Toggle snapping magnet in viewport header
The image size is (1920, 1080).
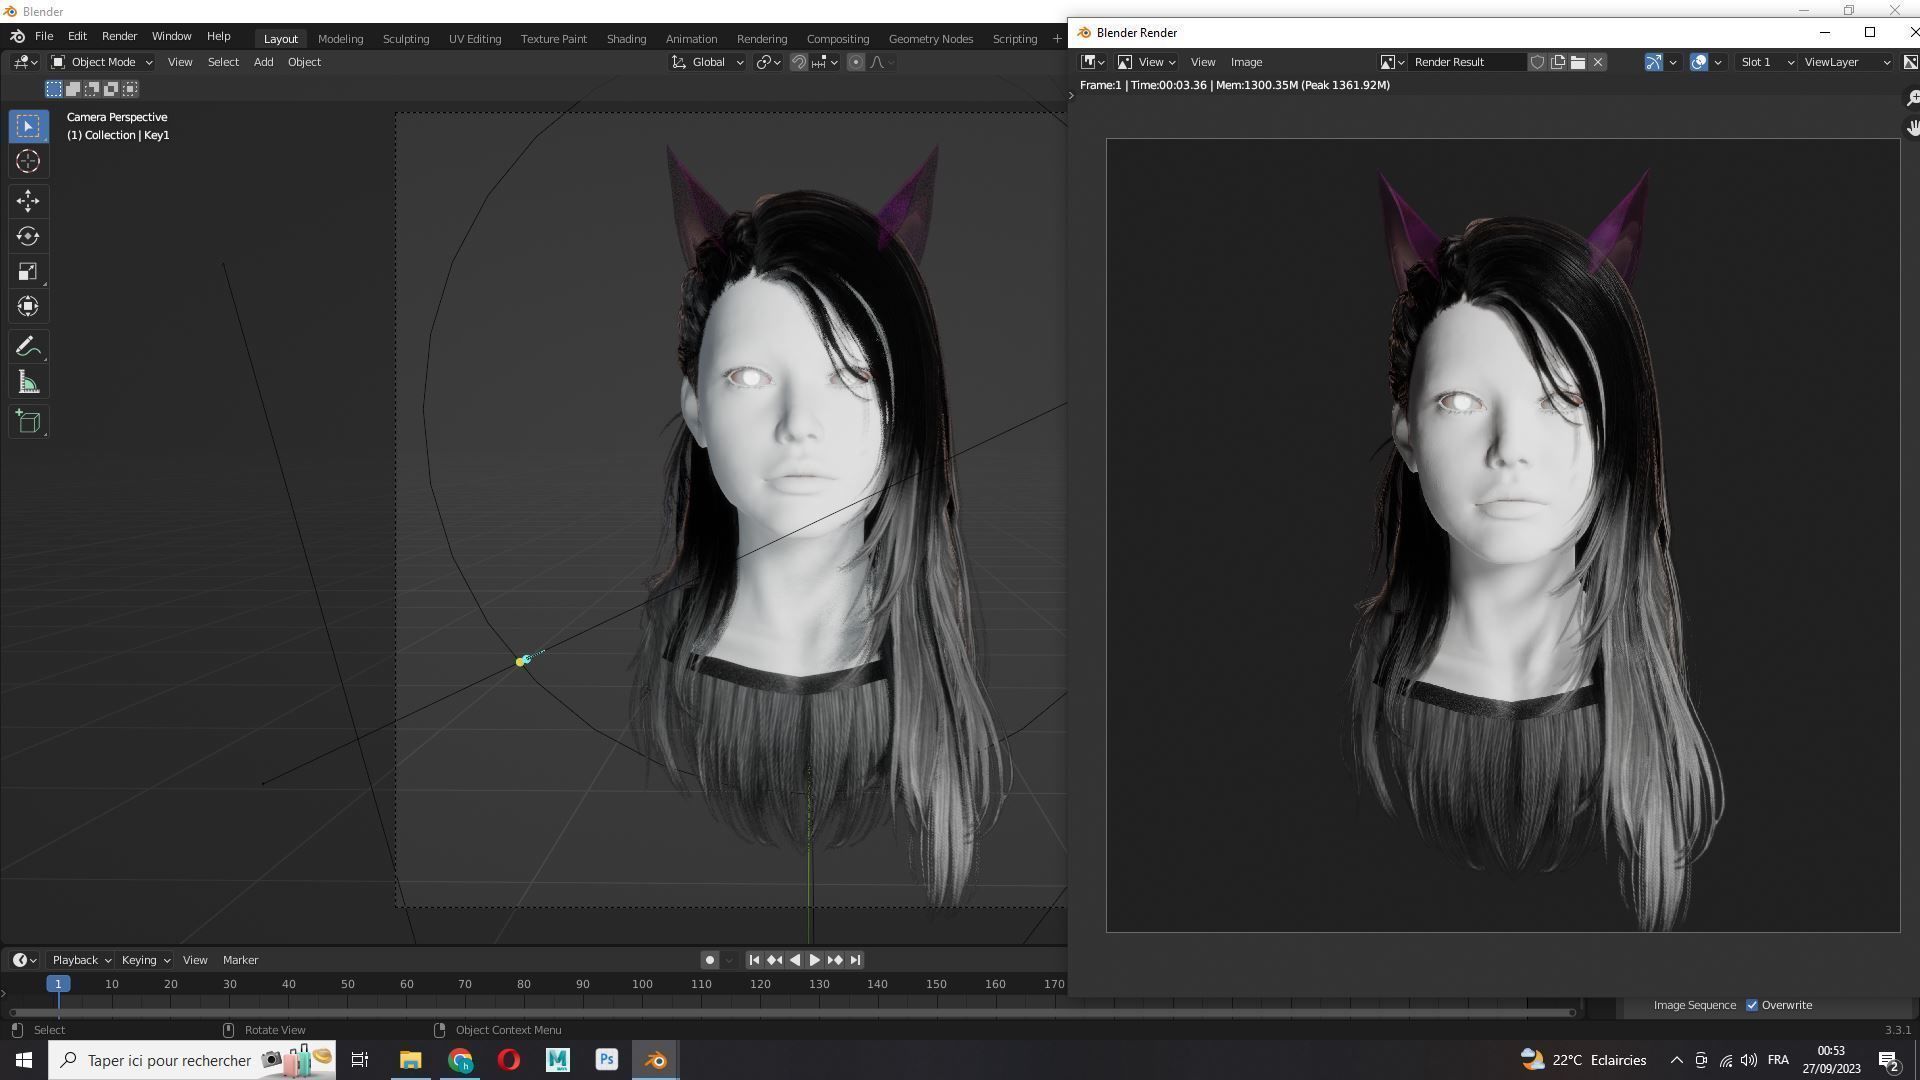click(x=798, y=62)
